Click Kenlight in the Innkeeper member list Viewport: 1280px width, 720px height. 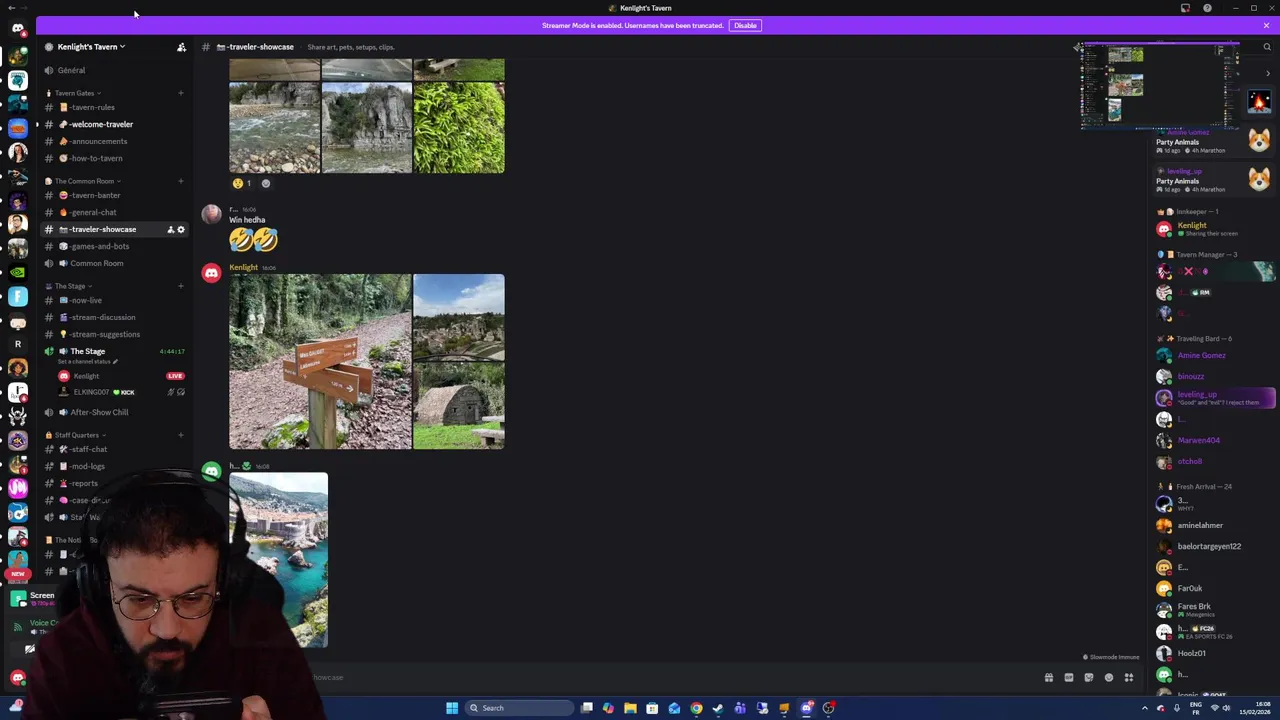(x=1213, y=229)
